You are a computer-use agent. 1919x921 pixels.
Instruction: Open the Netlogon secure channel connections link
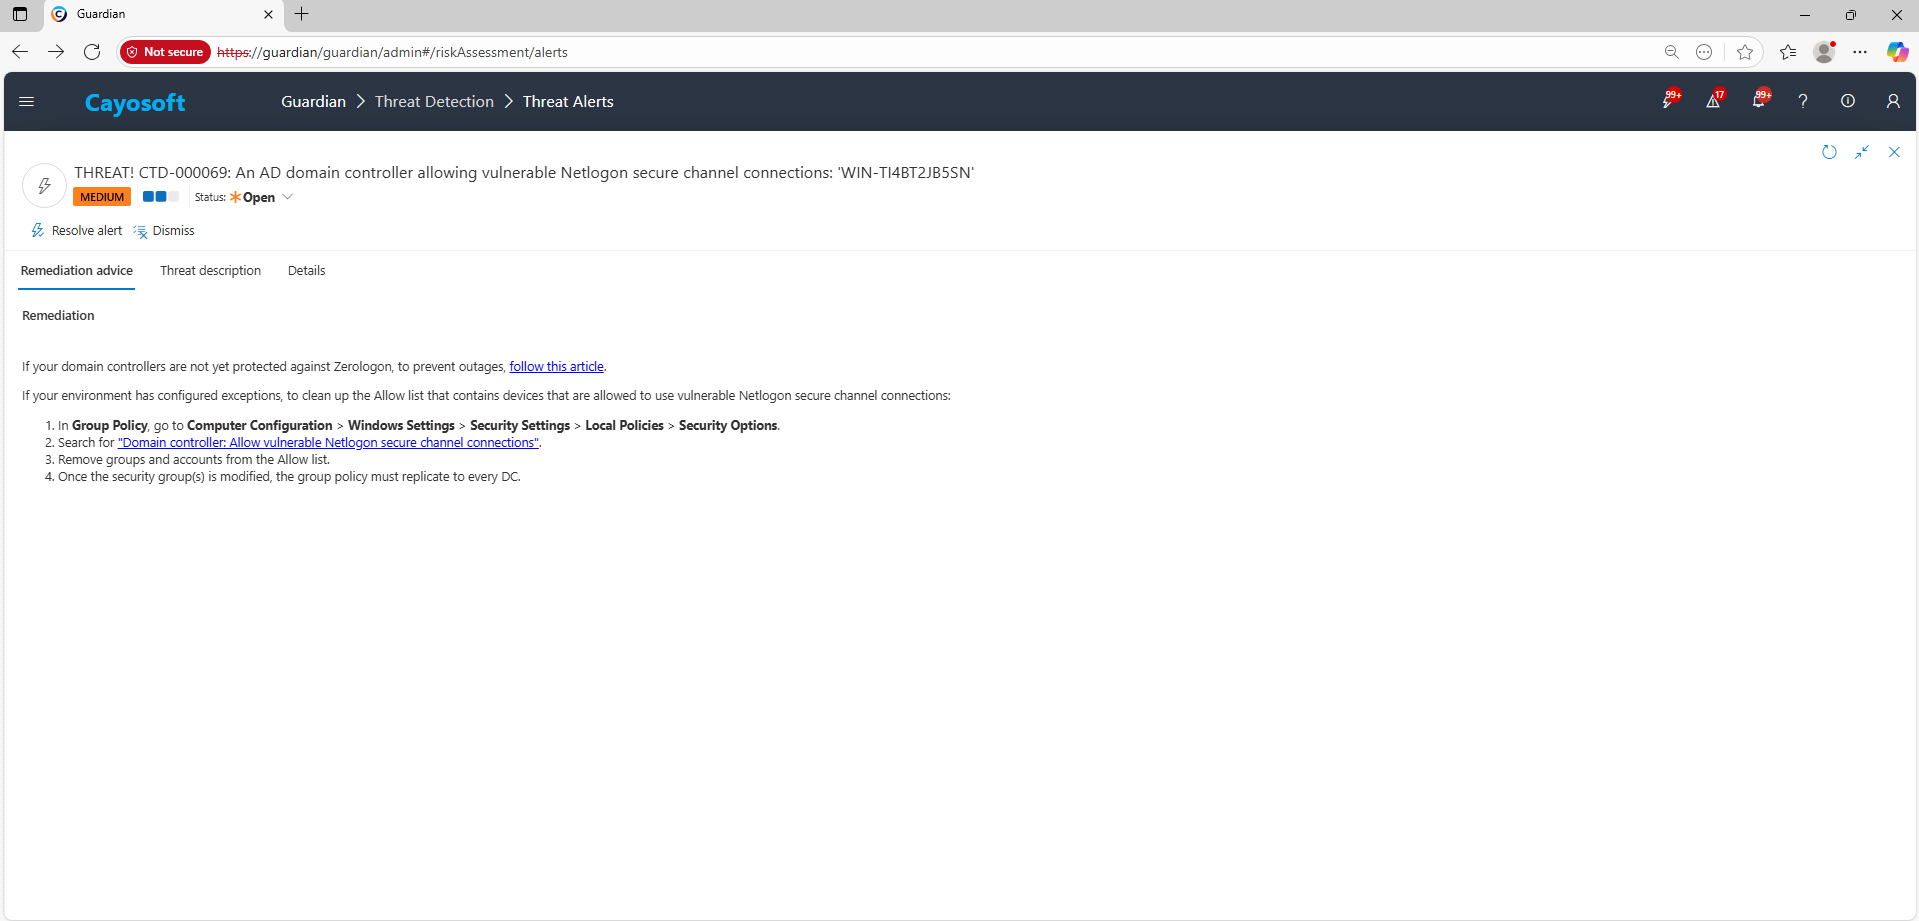click(x=328, y=443)
